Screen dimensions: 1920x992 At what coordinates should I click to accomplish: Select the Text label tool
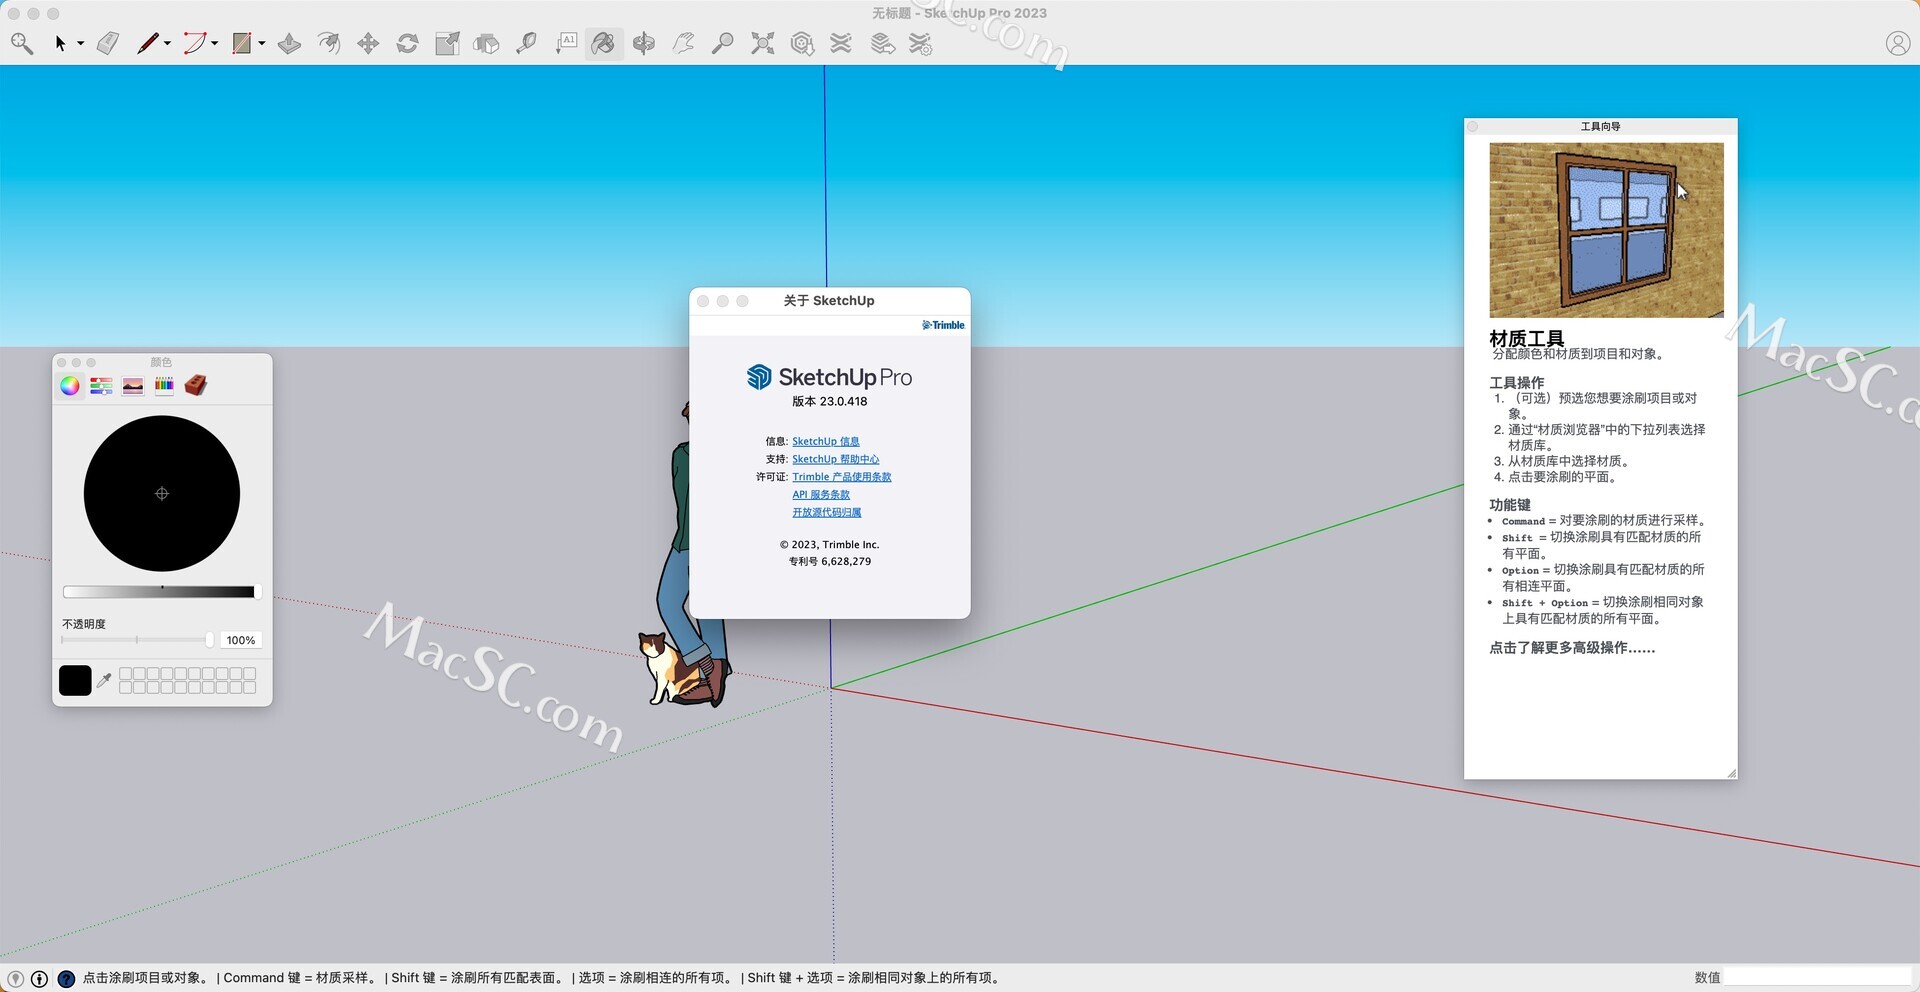[x=566, y=43]
